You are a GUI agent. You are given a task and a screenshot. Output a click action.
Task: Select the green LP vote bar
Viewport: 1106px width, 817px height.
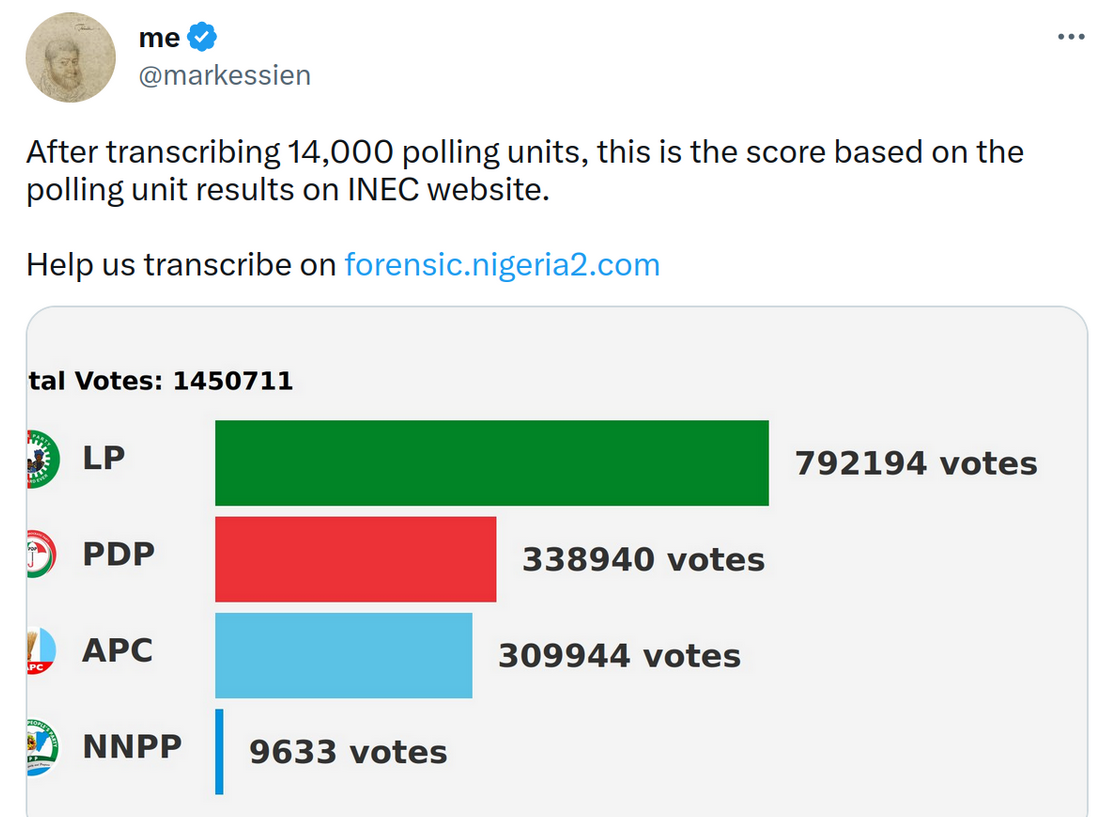(x=492, y=463)
